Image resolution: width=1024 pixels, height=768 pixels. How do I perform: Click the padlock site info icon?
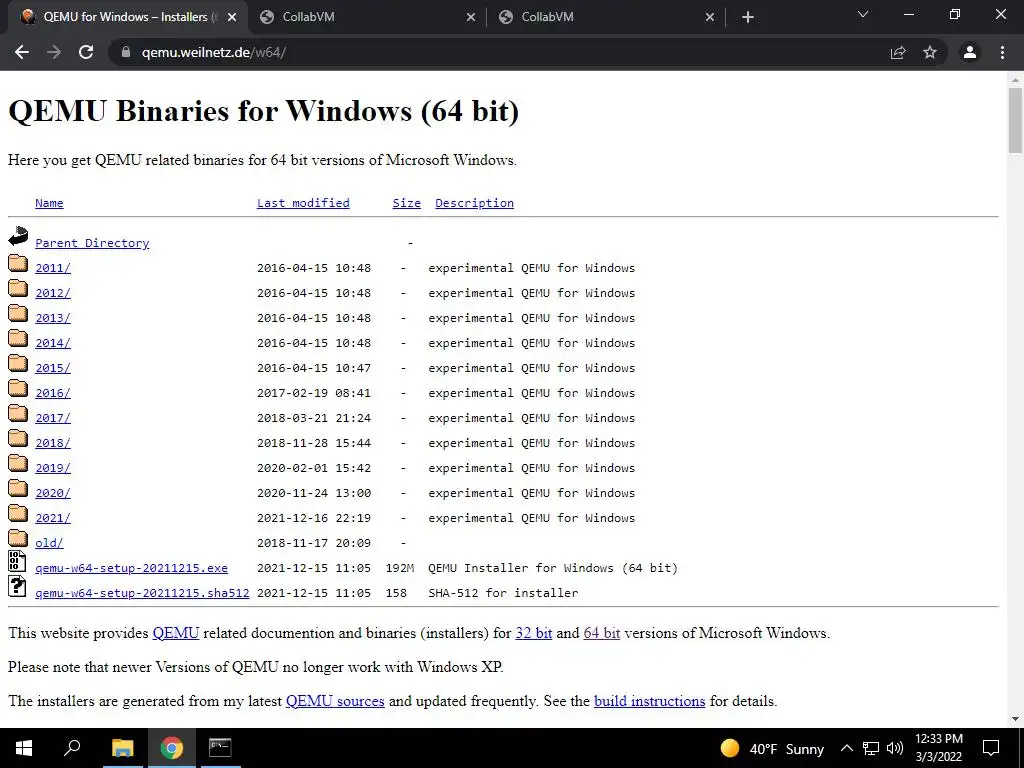coord(126,52)
